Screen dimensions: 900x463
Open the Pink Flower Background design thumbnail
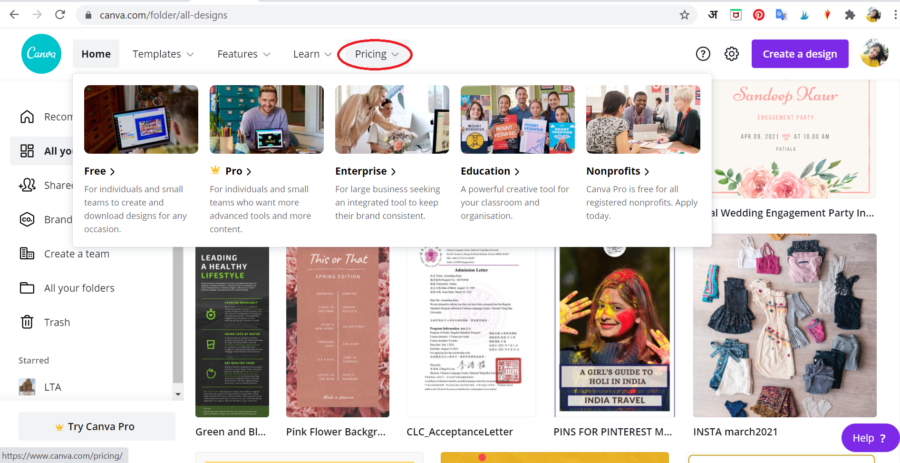[337, 330]
